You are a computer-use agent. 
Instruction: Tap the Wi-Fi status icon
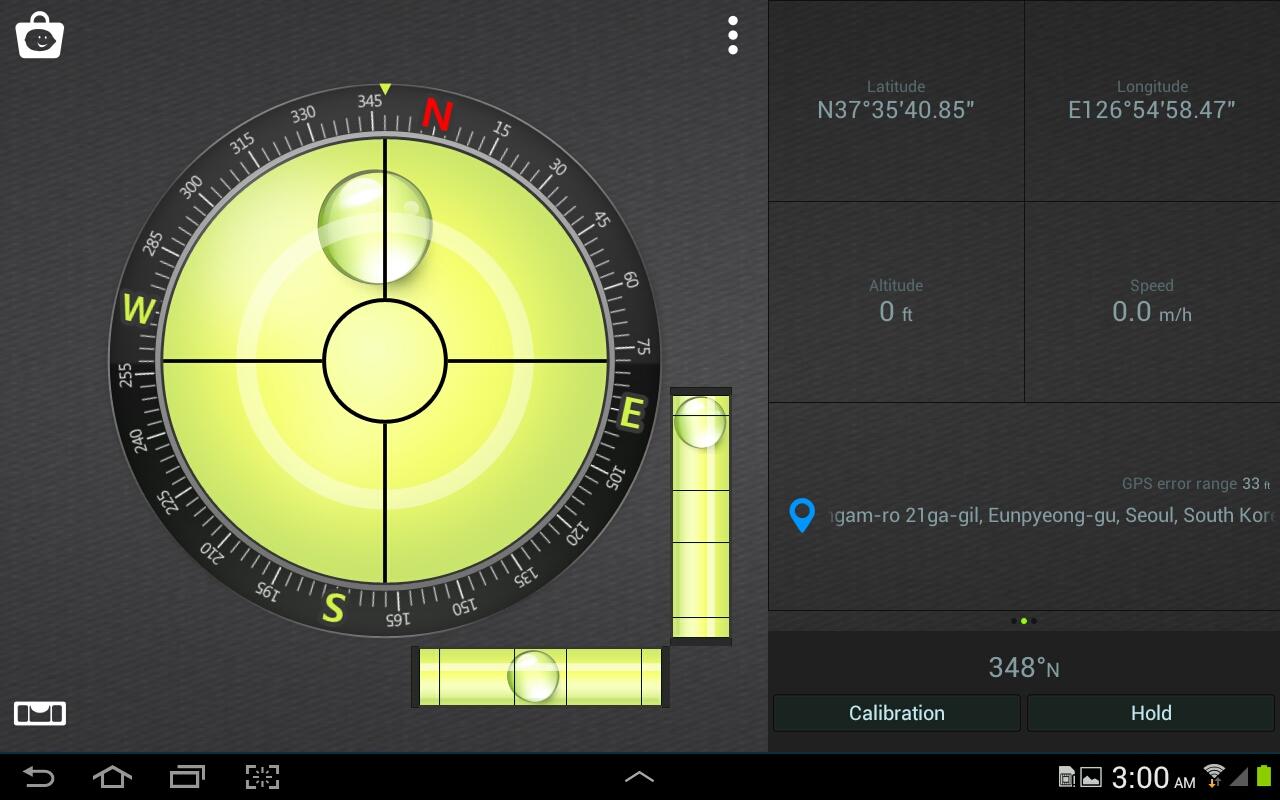point(1213,777)
